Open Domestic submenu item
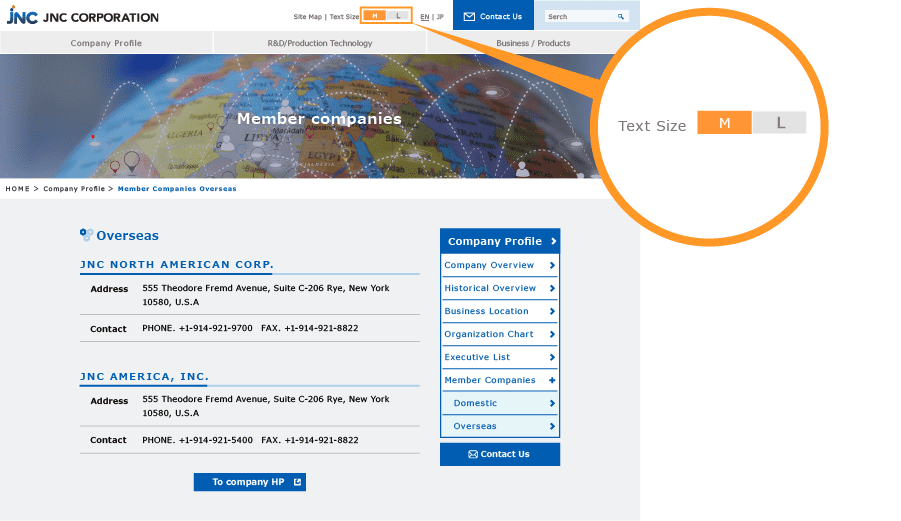 pyautogui.click(x=500, y=403)
